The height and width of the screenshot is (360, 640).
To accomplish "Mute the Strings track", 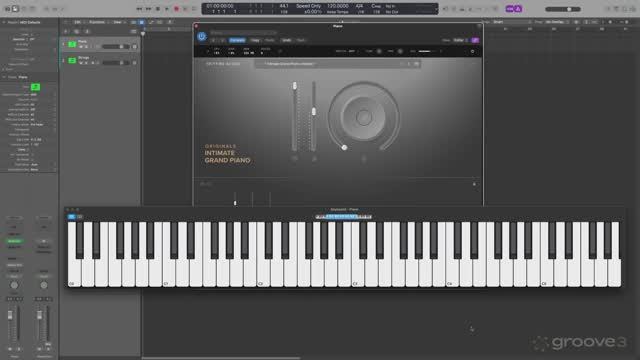I will coord(81,63).
